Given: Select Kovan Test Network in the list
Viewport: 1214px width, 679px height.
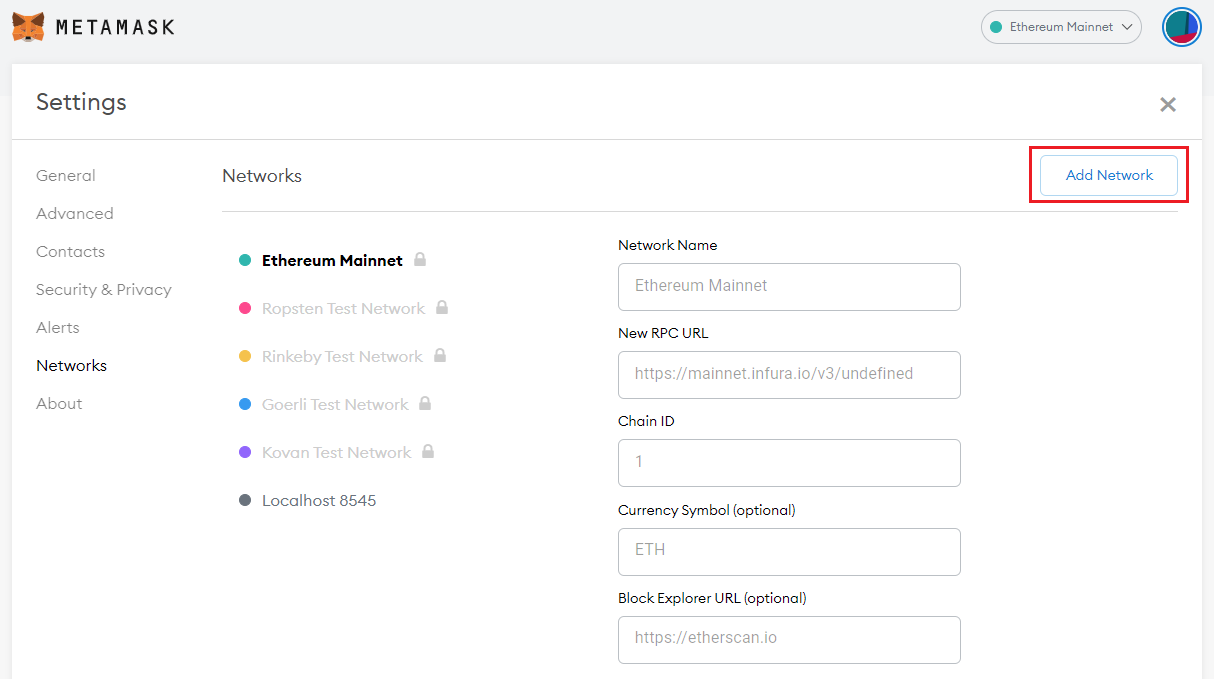Looking at the screenshot, I should [x=337, y=452].
